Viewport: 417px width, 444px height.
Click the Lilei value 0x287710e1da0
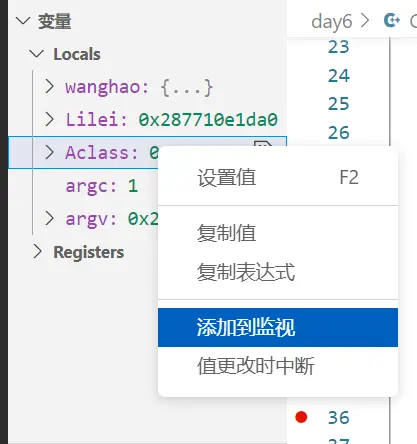tap(208, 119)
